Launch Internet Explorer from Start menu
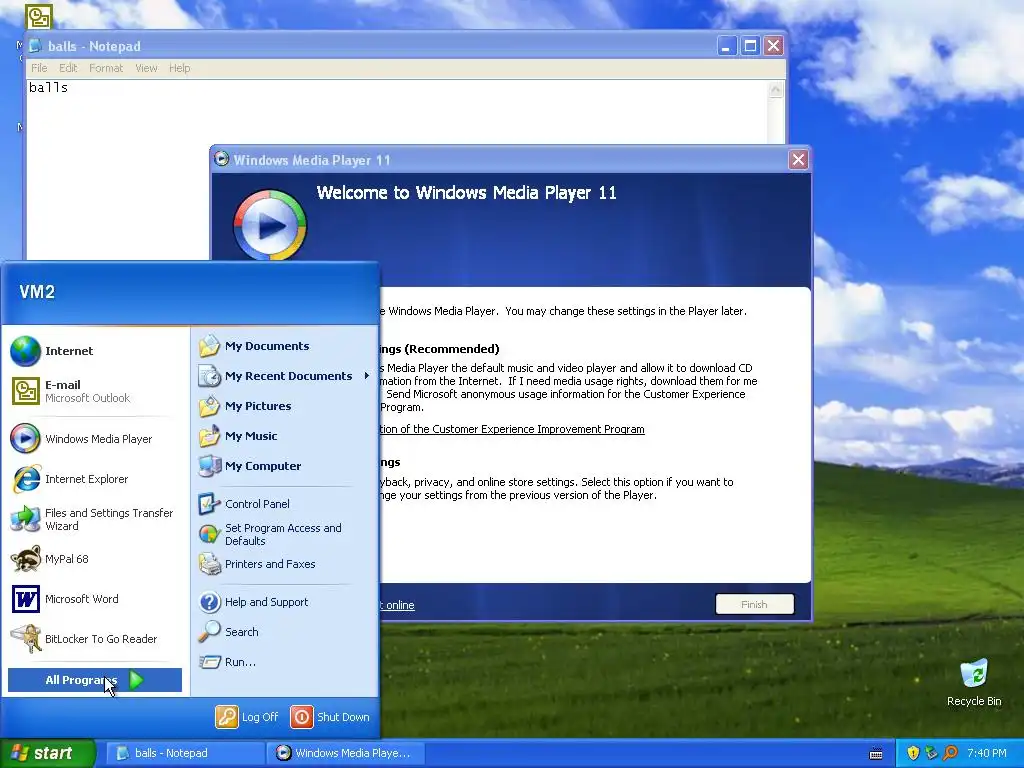1024x768 pixels. [x=95, y=479]
